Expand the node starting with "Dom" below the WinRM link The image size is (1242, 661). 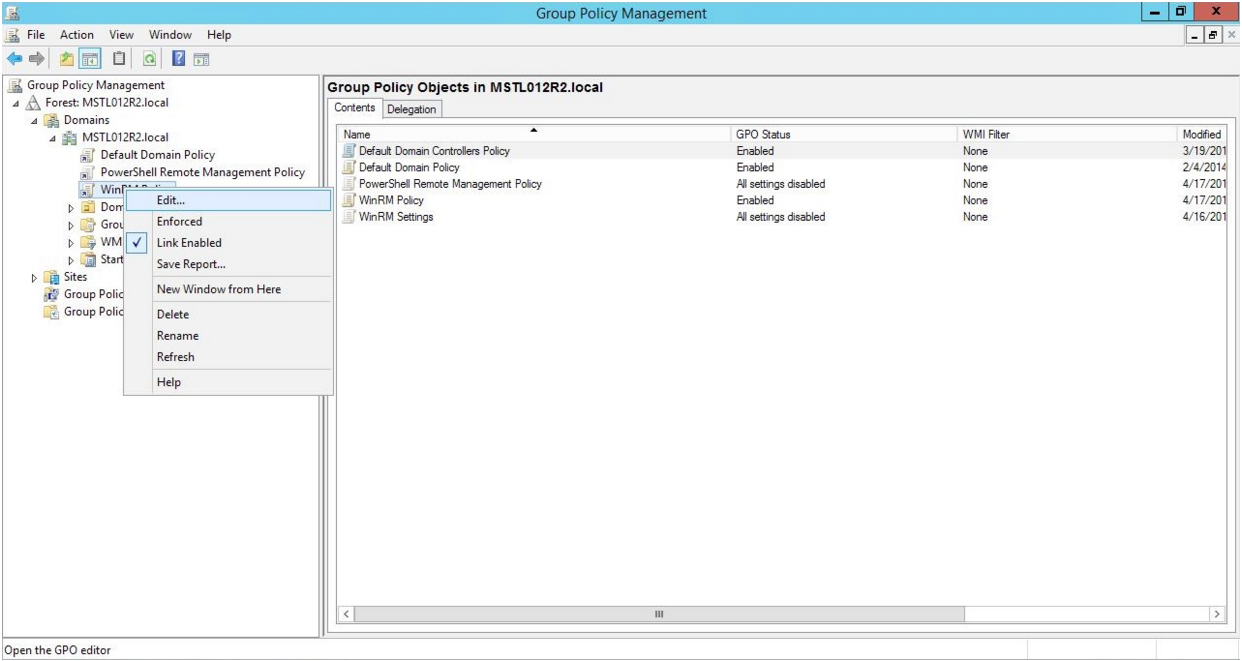71,207
